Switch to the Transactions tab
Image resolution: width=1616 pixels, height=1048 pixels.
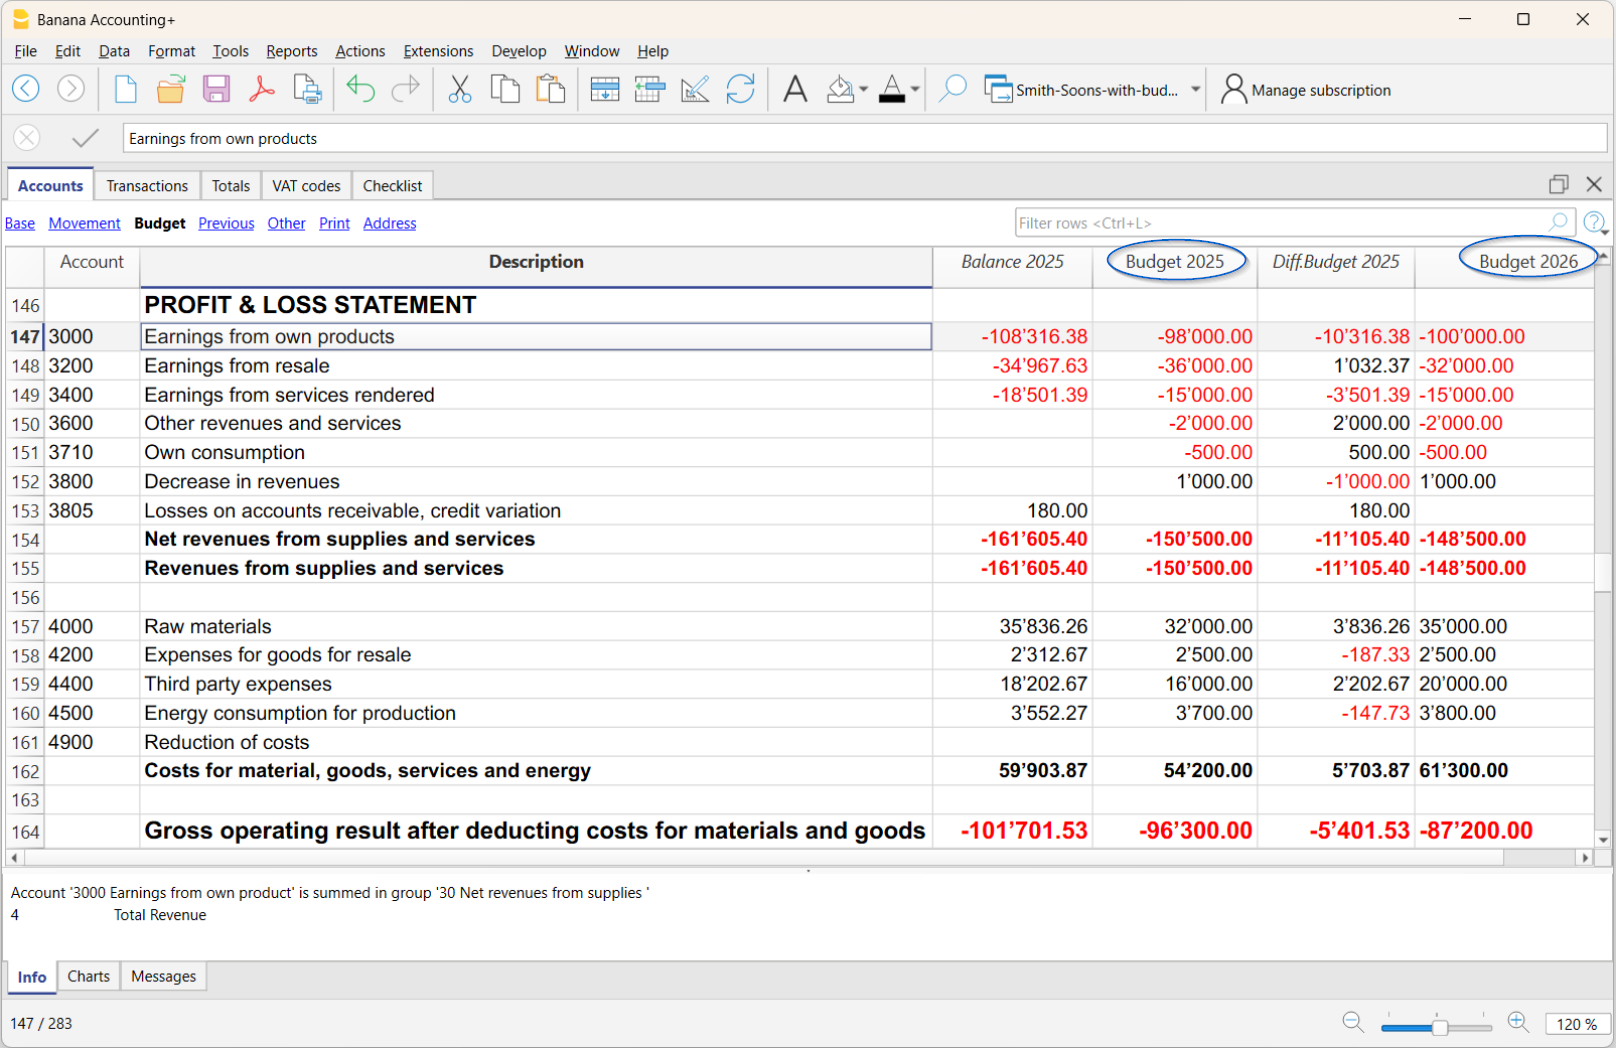(147, 186)
